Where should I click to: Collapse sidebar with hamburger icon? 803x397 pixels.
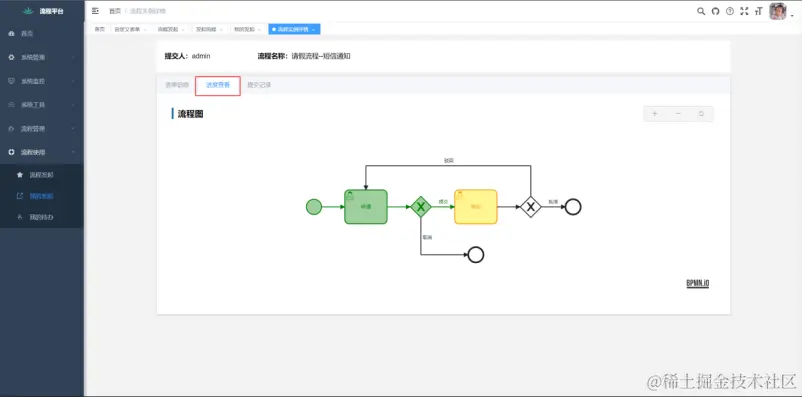point(95,11)
